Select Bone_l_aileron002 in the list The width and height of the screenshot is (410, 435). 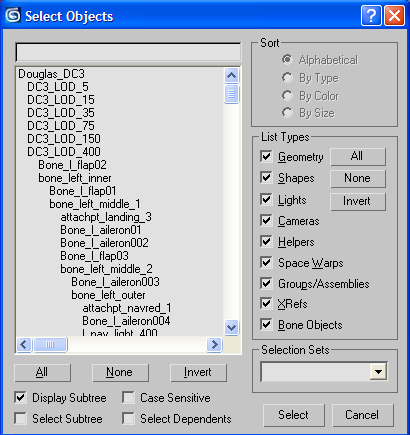(104, 243)
